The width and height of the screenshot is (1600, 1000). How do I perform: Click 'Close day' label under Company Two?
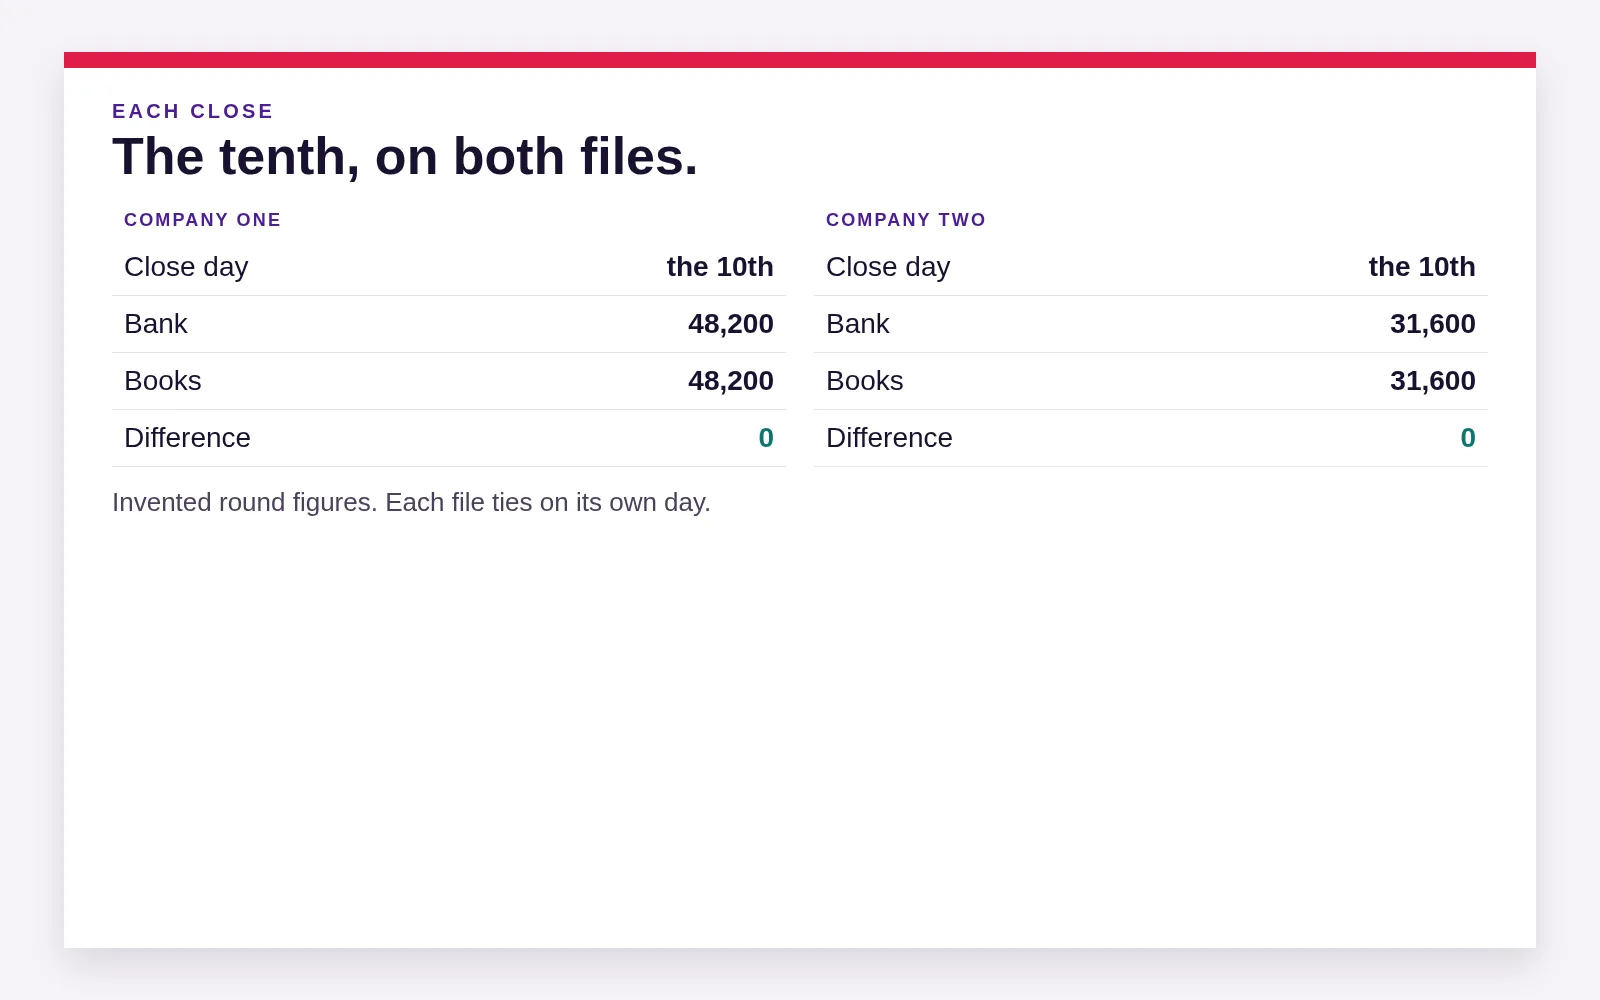pyautogui.click(x=888, y=267)
